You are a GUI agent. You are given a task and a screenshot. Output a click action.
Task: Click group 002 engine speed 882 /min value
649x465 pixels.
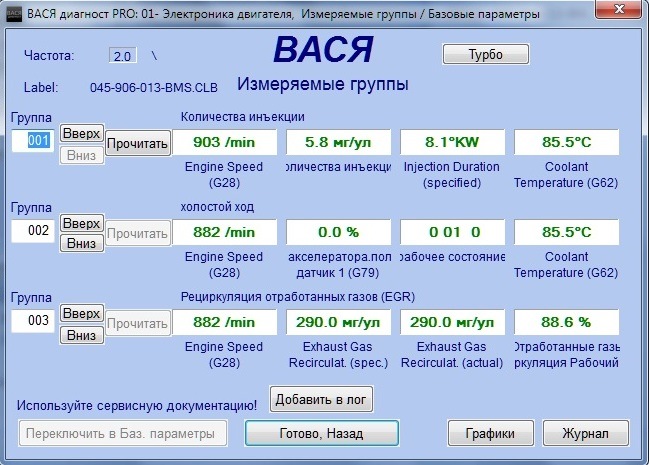(224, 232)
